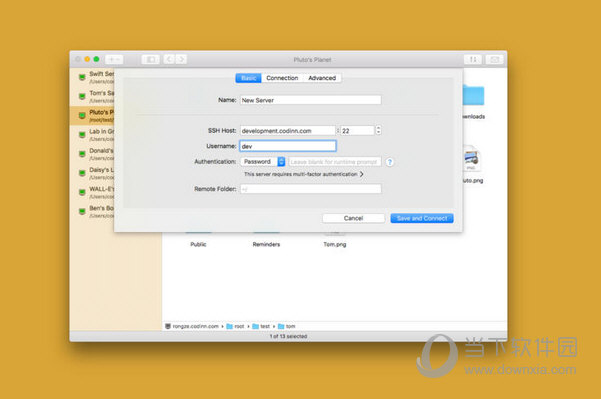Open the Downloads folder icon
The image size is (601, 399).
tap(473, 95)
